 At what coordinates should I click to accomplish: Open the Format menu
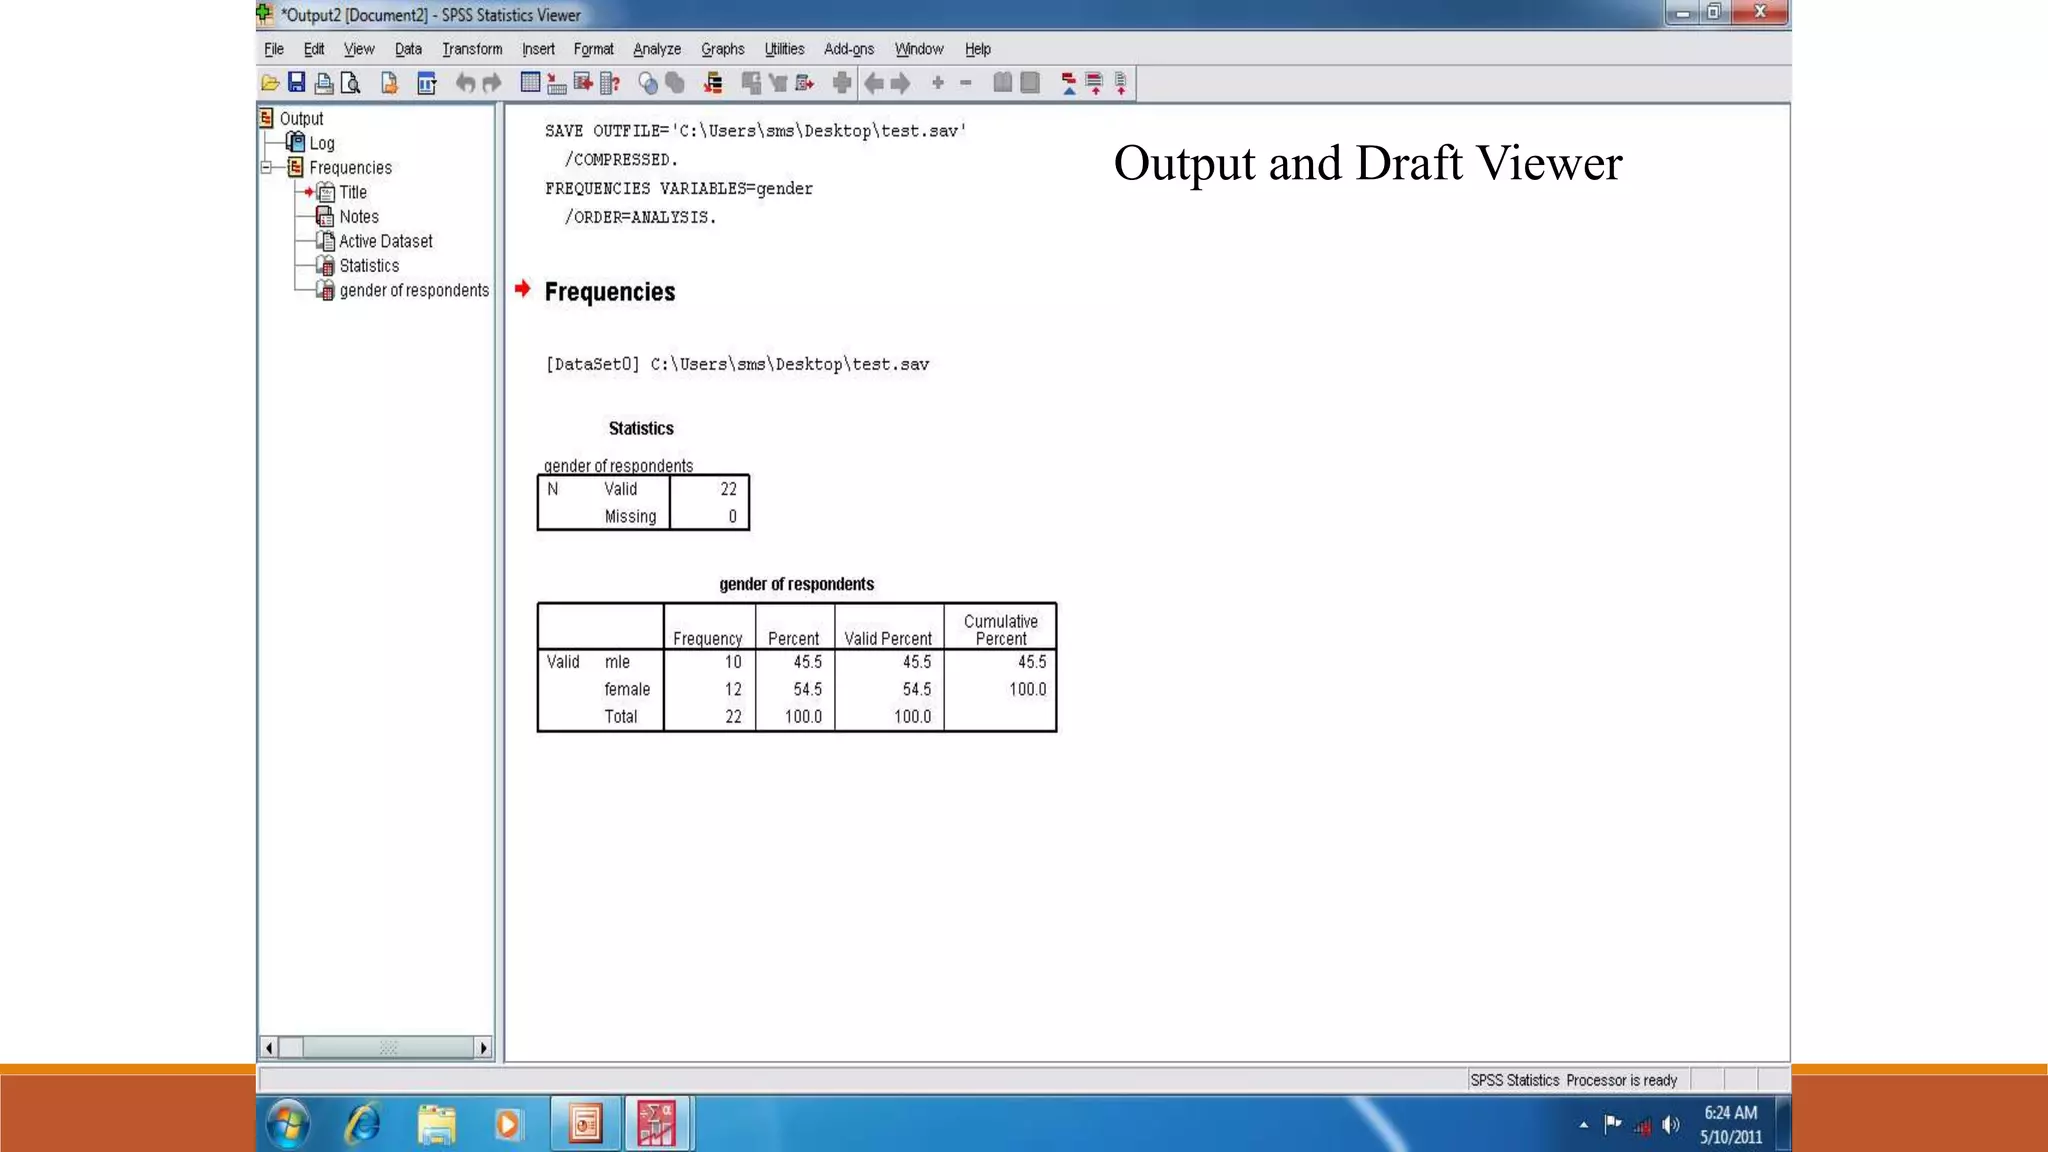[593, 49]
